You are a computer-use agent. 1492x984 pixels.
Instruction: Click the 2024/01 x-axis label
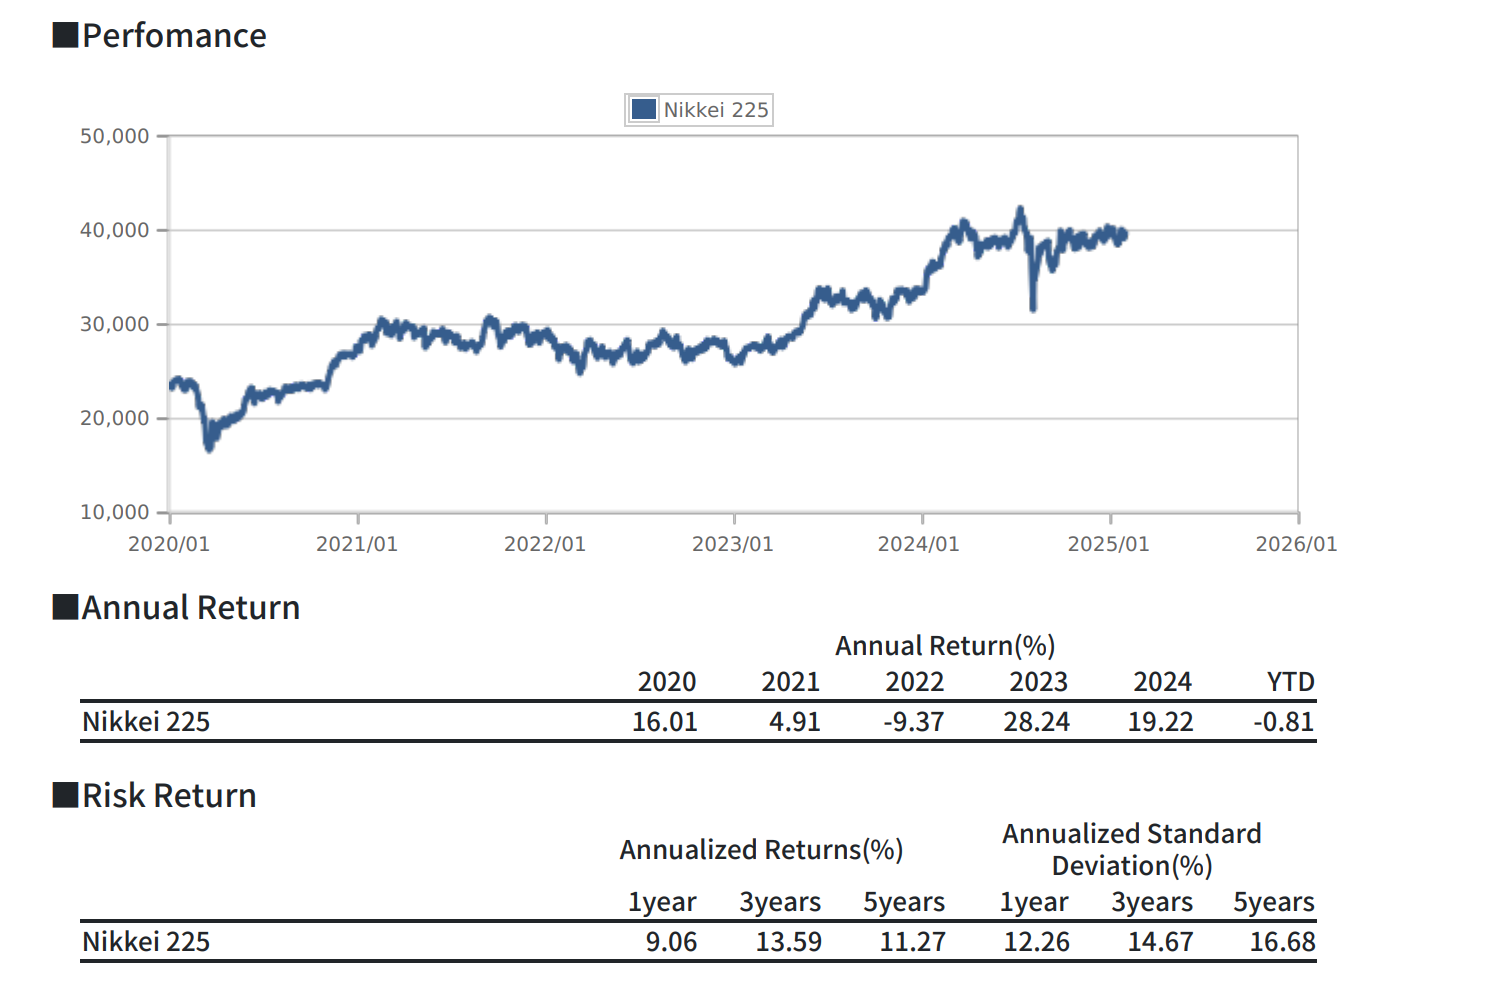pos(919,544)
